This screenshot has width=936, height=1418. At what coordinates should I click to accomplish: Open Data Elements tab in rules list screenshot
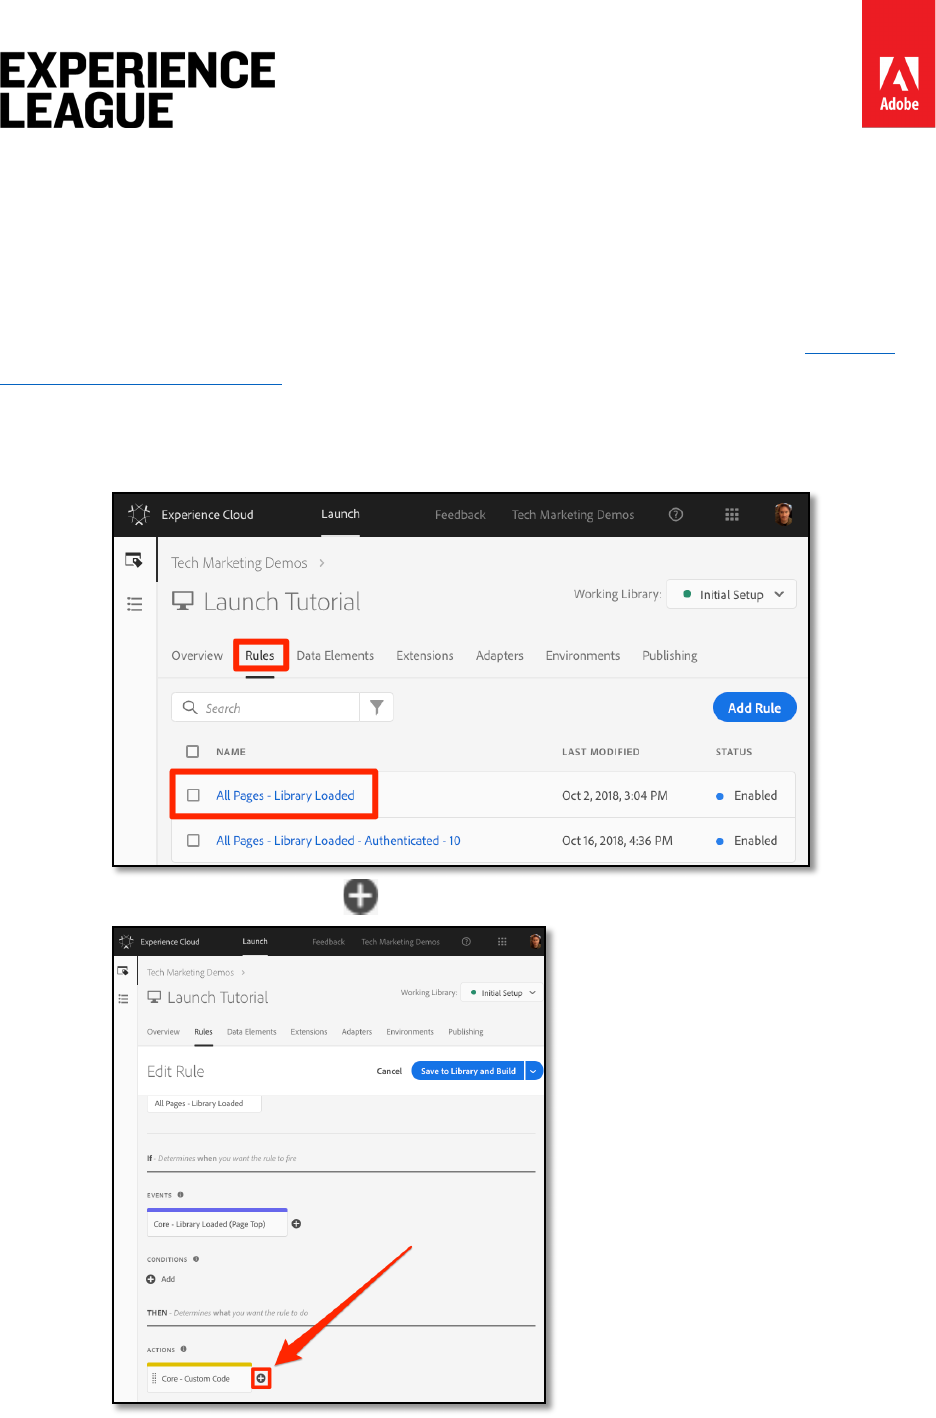(335, 656)
